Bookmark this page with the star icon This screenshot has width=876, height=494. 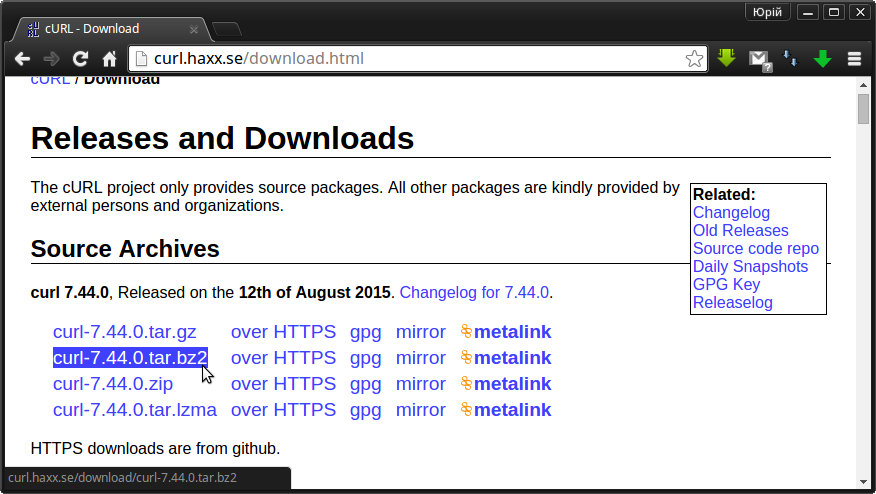(694, 59)
